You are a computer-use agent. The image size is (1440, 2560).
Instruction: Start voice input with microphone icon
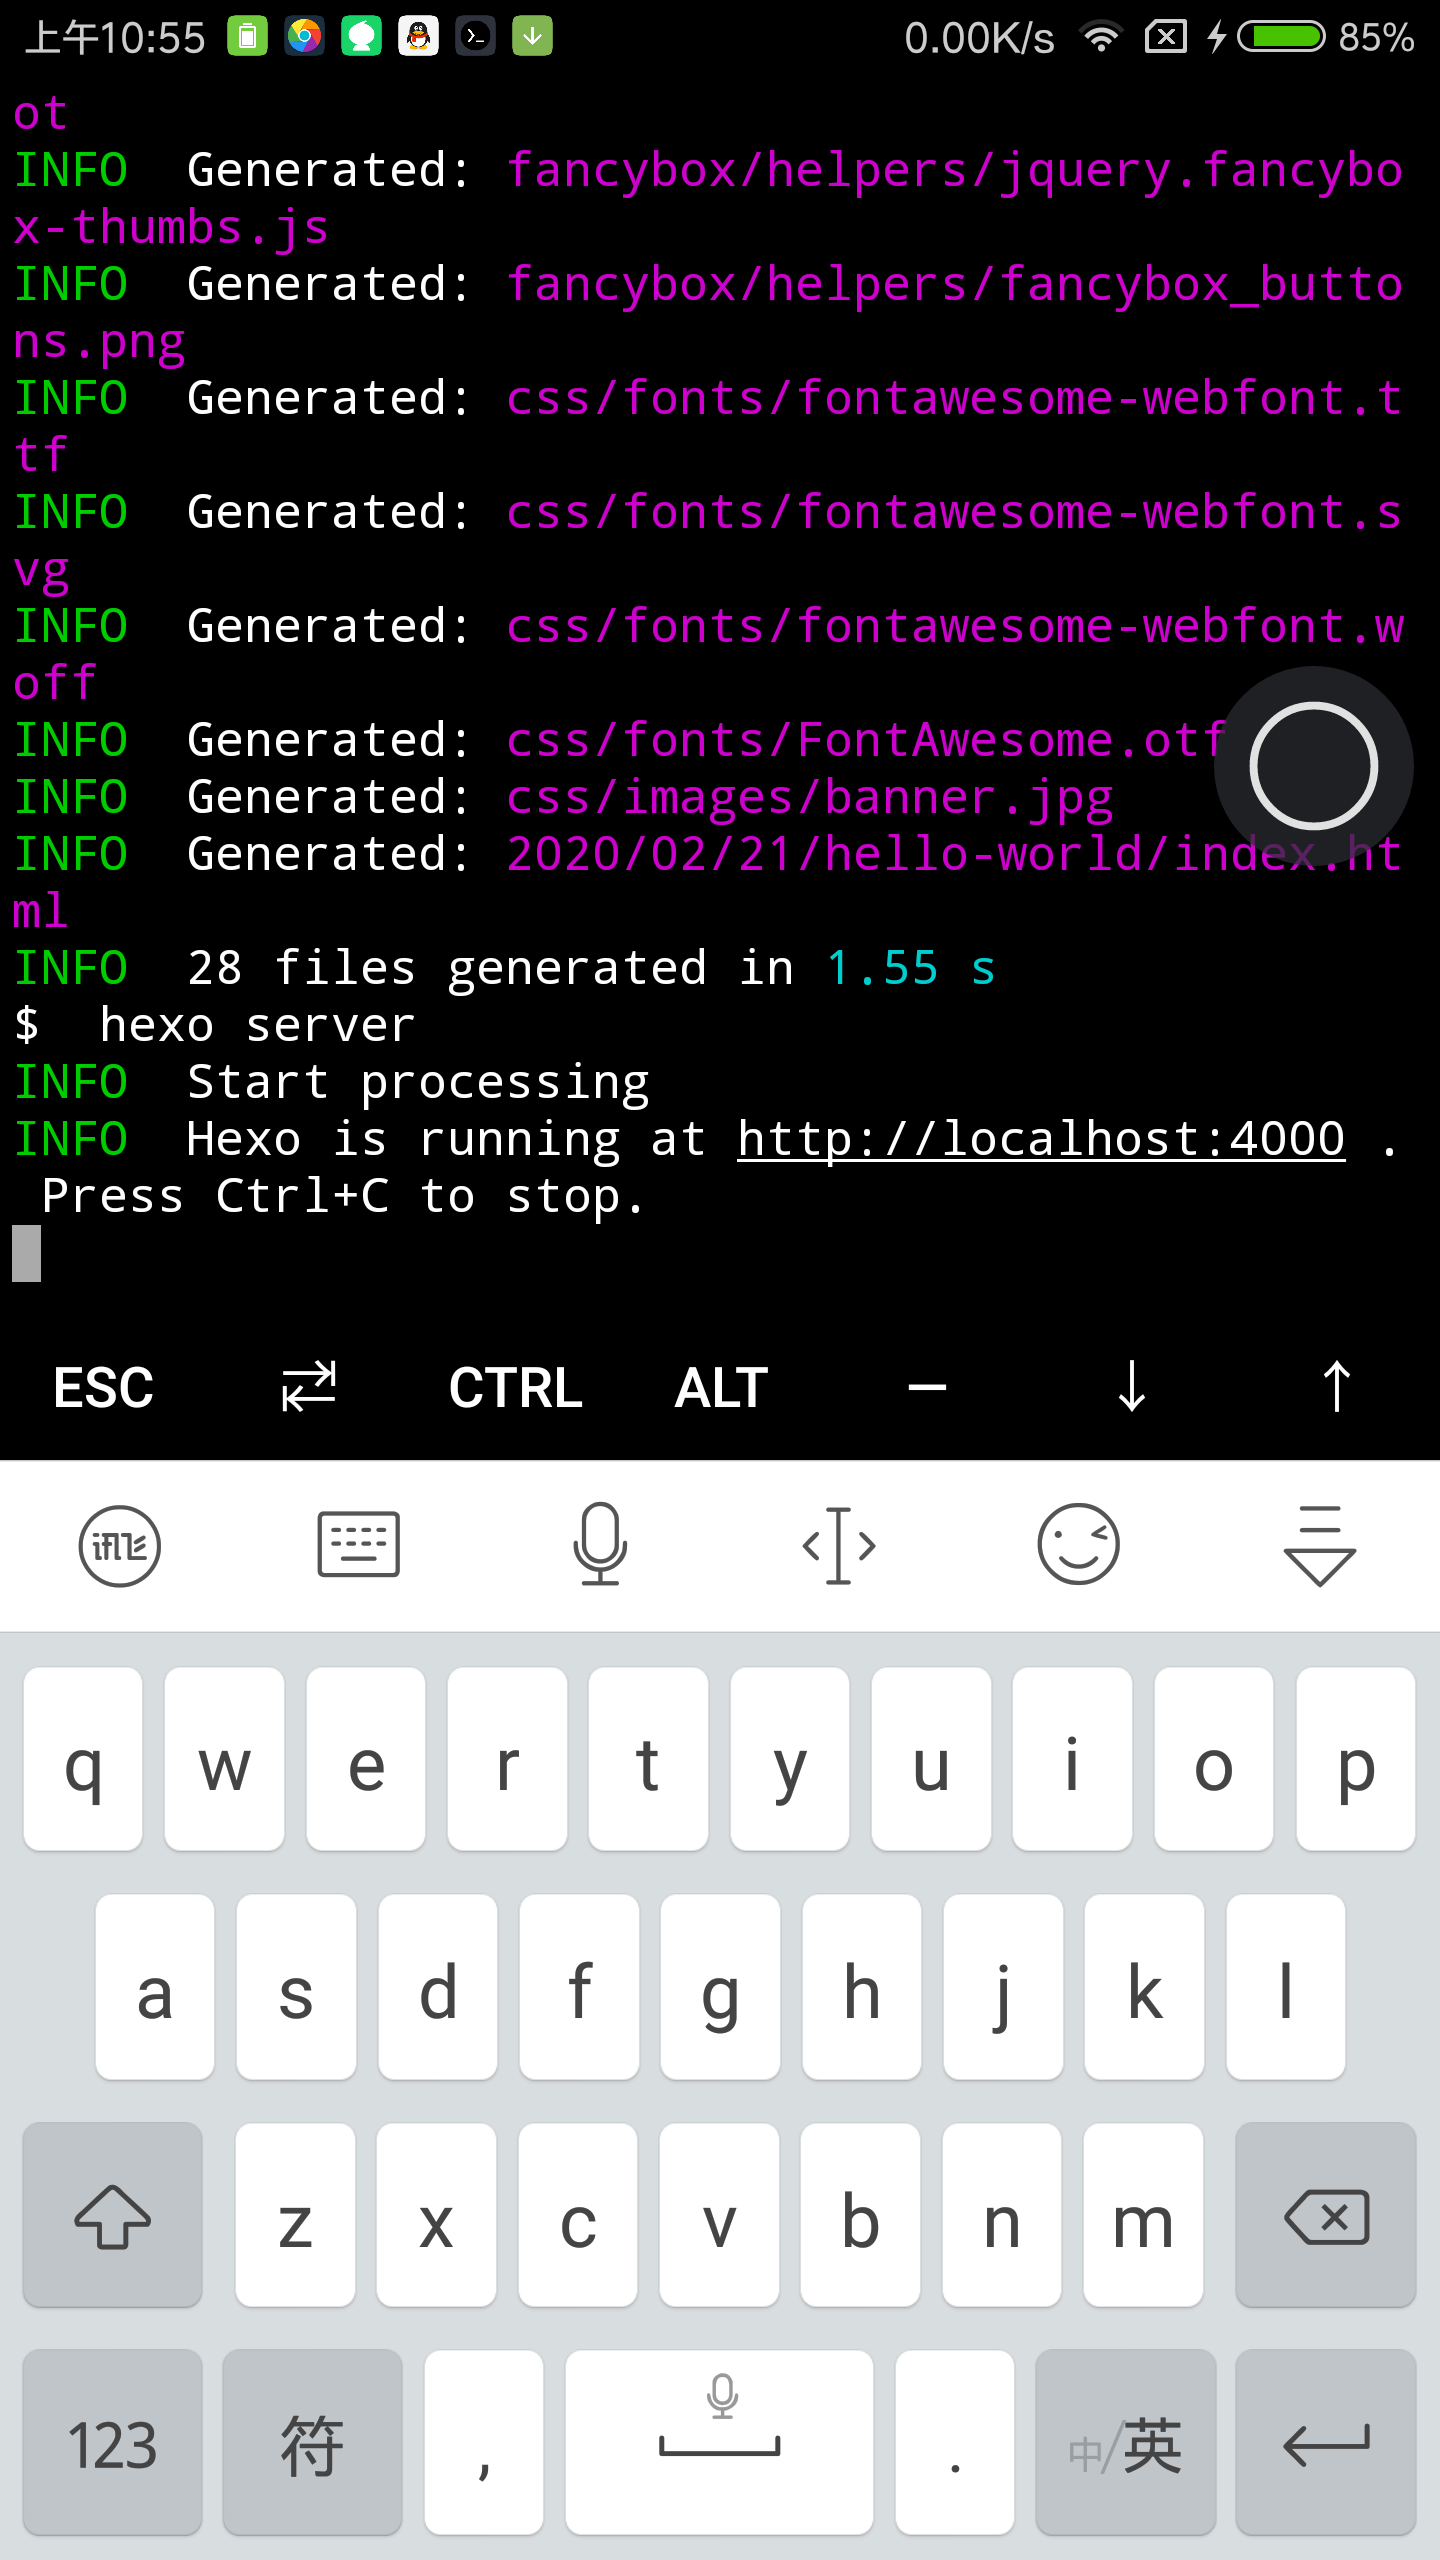[599, 1545]
